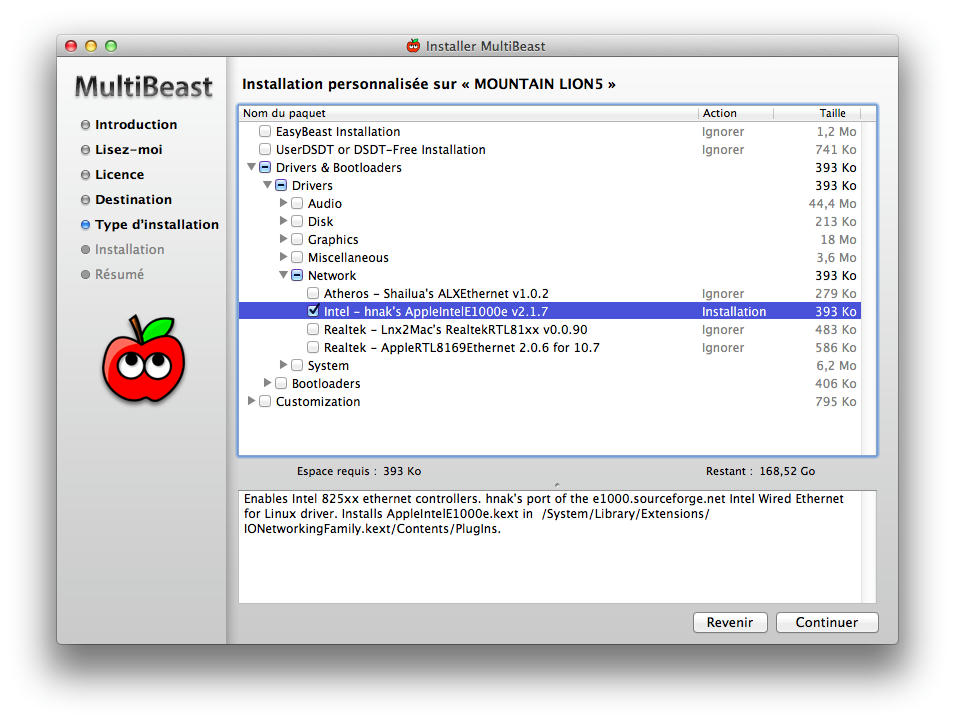Collapse Drivers & Bootloaders disclosure triangle

pyautogui.click(x=252, y=166)
